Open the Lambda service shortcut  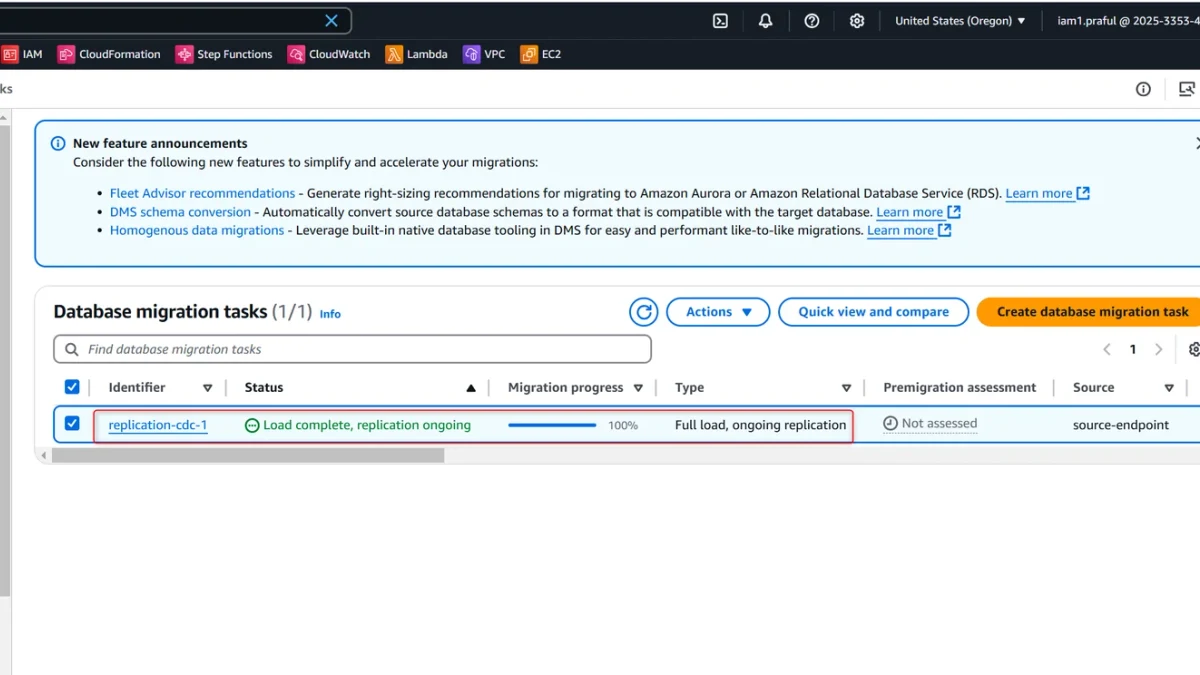coord(417,54)
